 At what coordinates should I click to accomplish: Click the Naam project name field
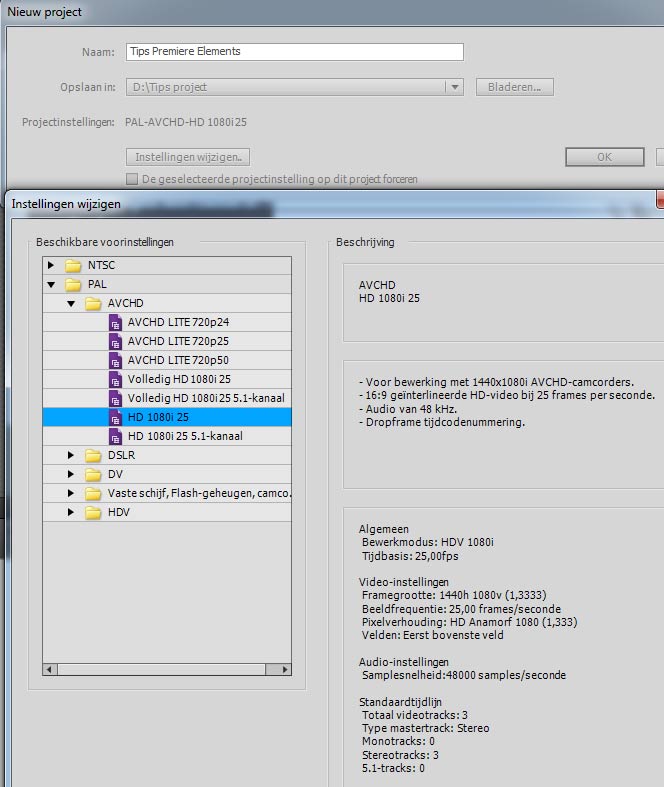[295, 52]
